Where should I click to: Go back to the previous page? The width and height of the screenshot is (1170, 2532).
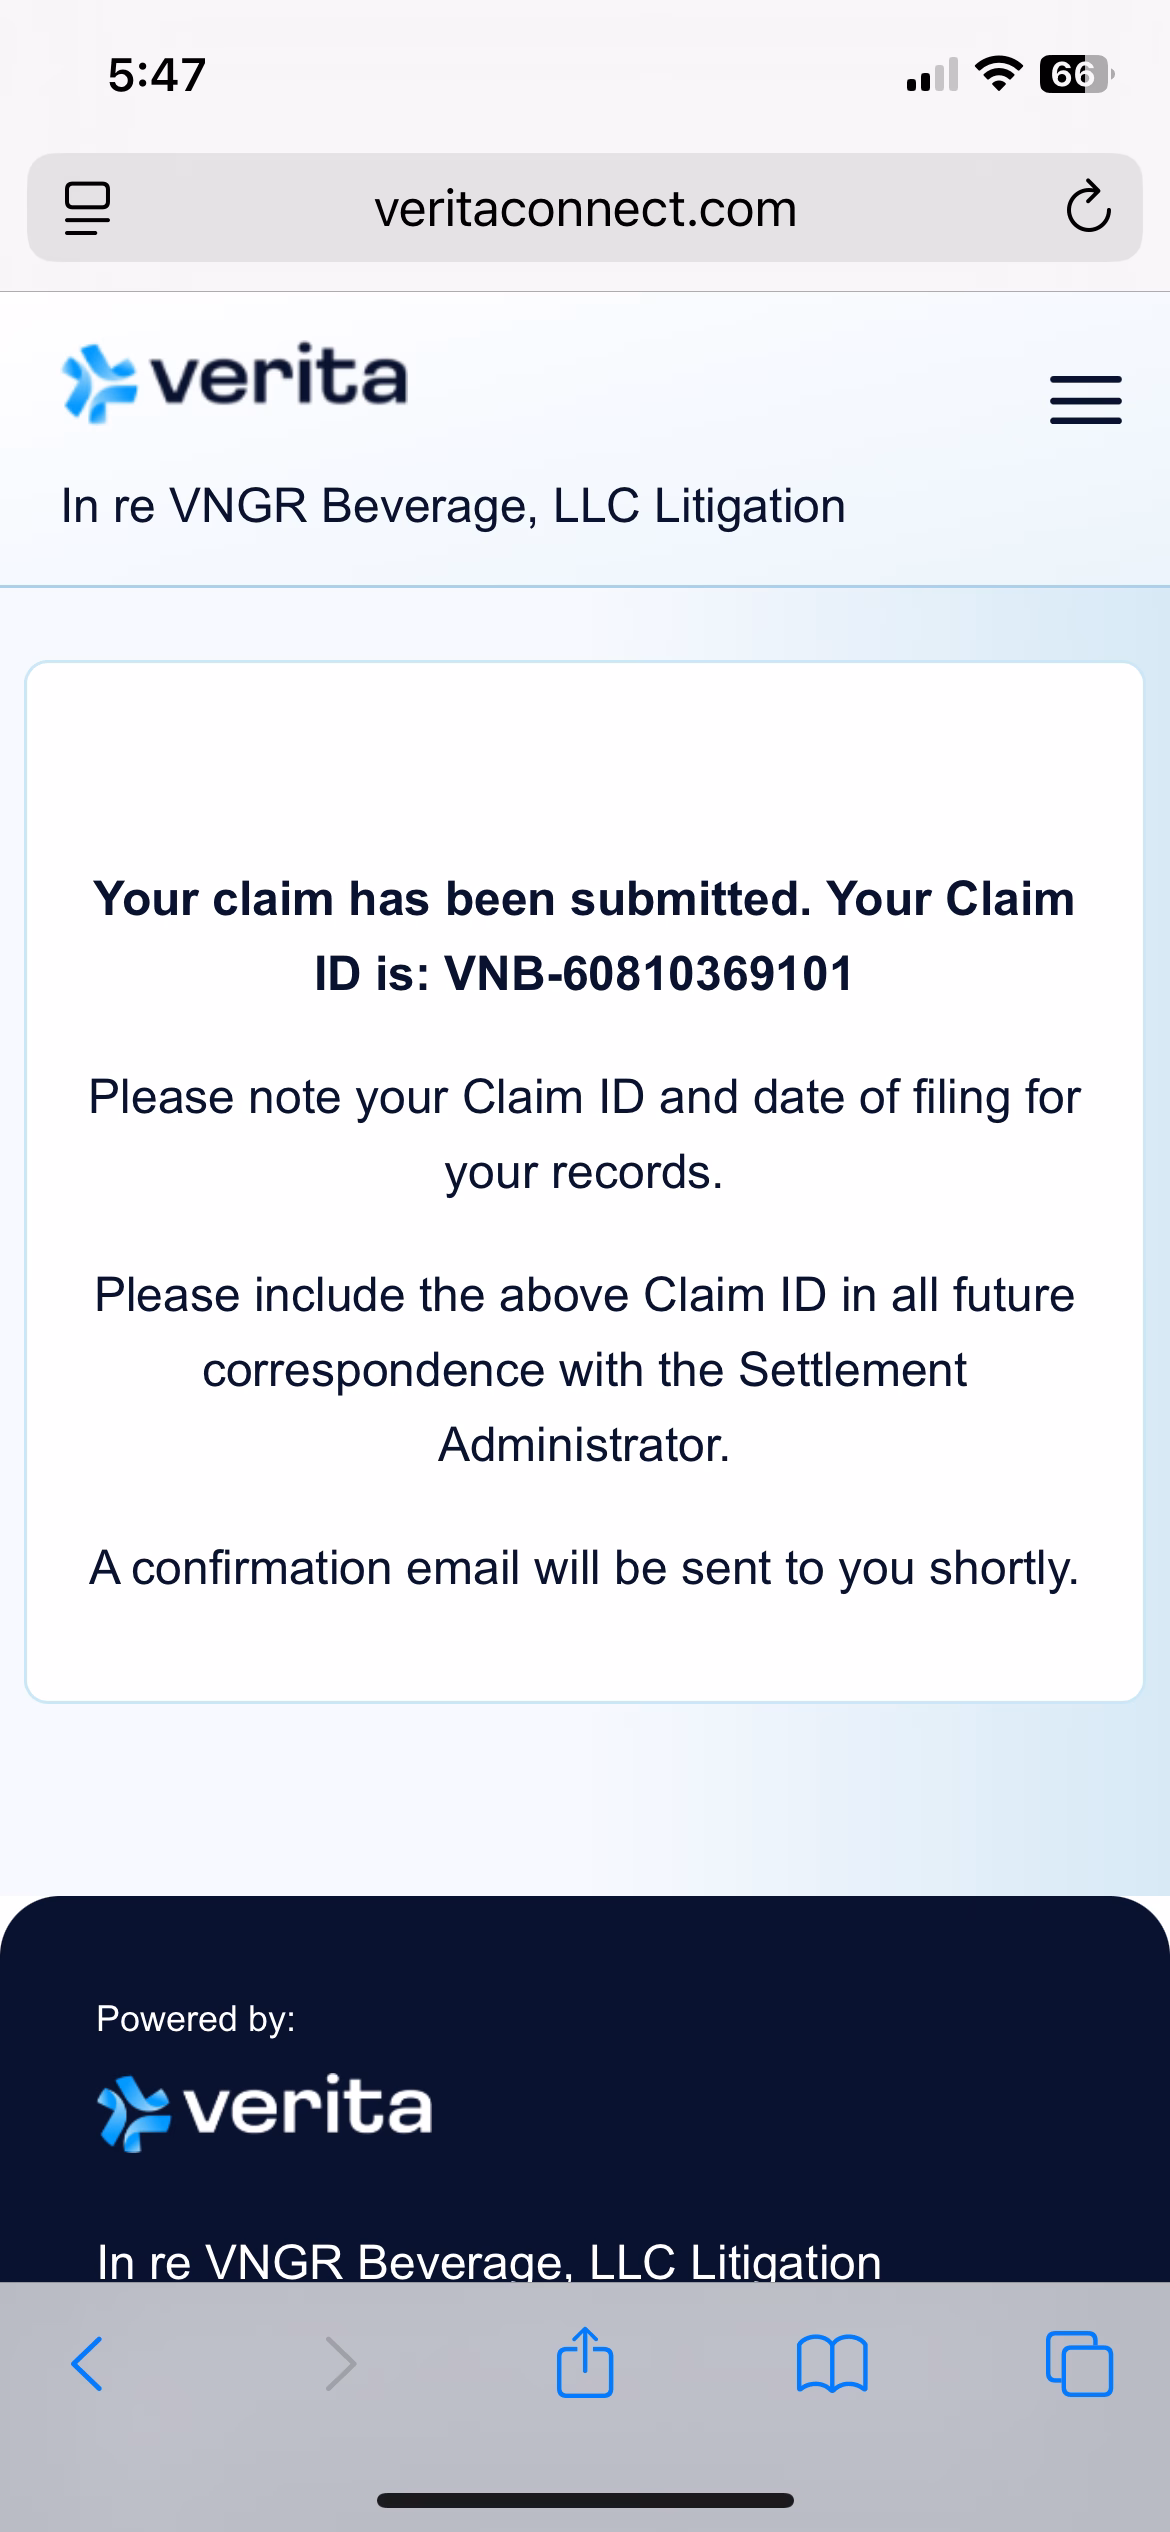[87, 2364]
